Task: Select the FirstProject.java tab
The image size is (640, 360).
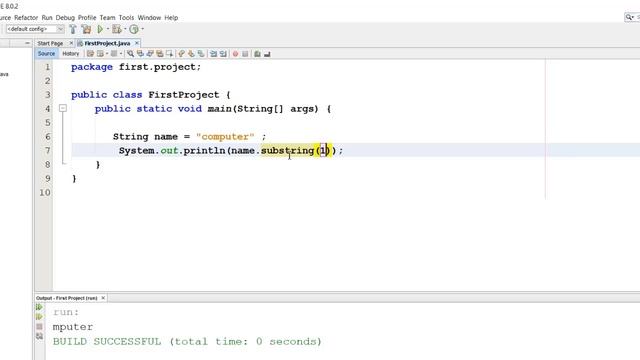Action: (x=107, y=43)
